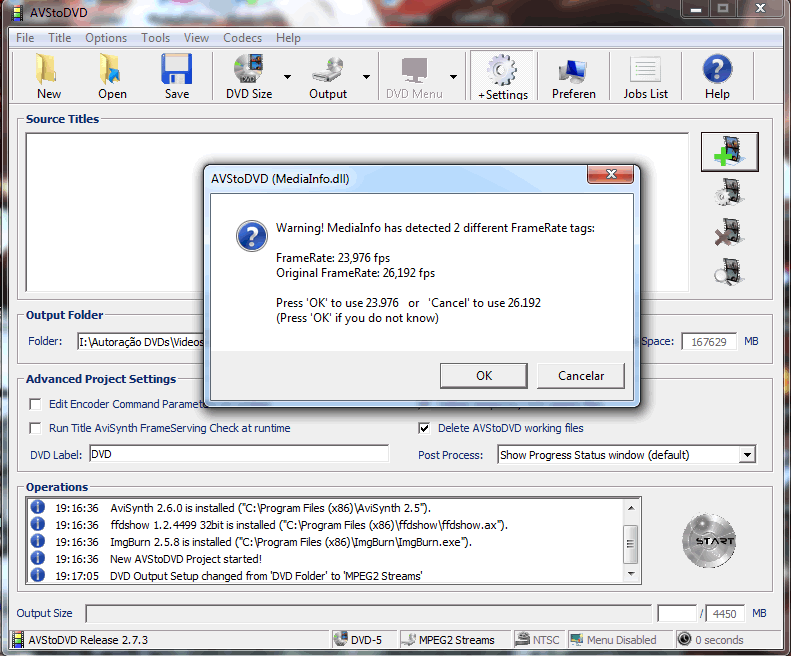The height and width of the screenshot is (656, 791).
Task: Open the Post Process combo box
Action: (627, 455)
